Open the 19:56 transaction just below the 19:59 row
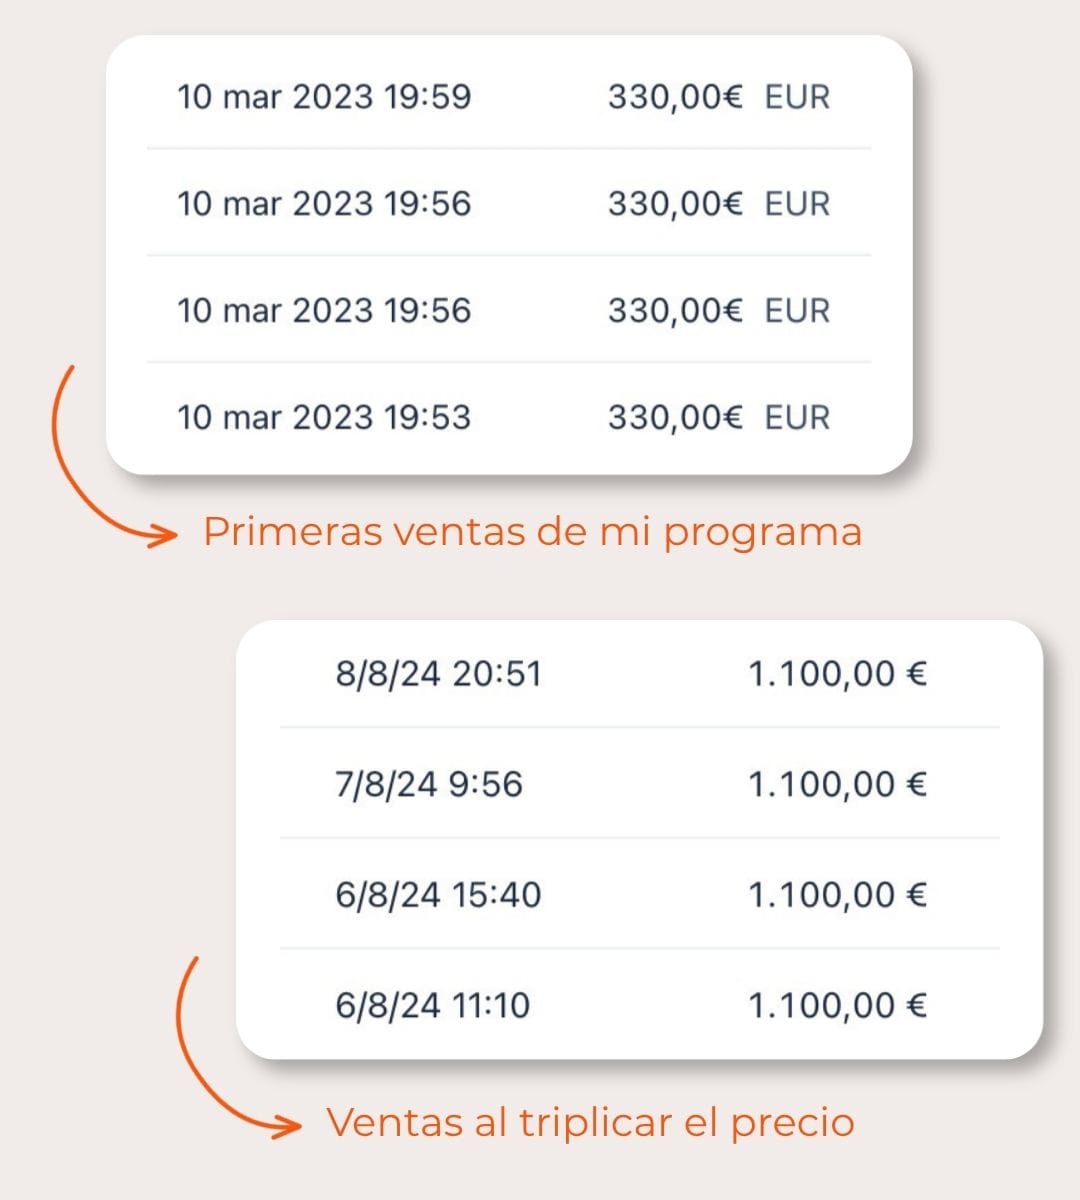The height and width of the screenshot is (1200, 1080). (x=509, y=203)
